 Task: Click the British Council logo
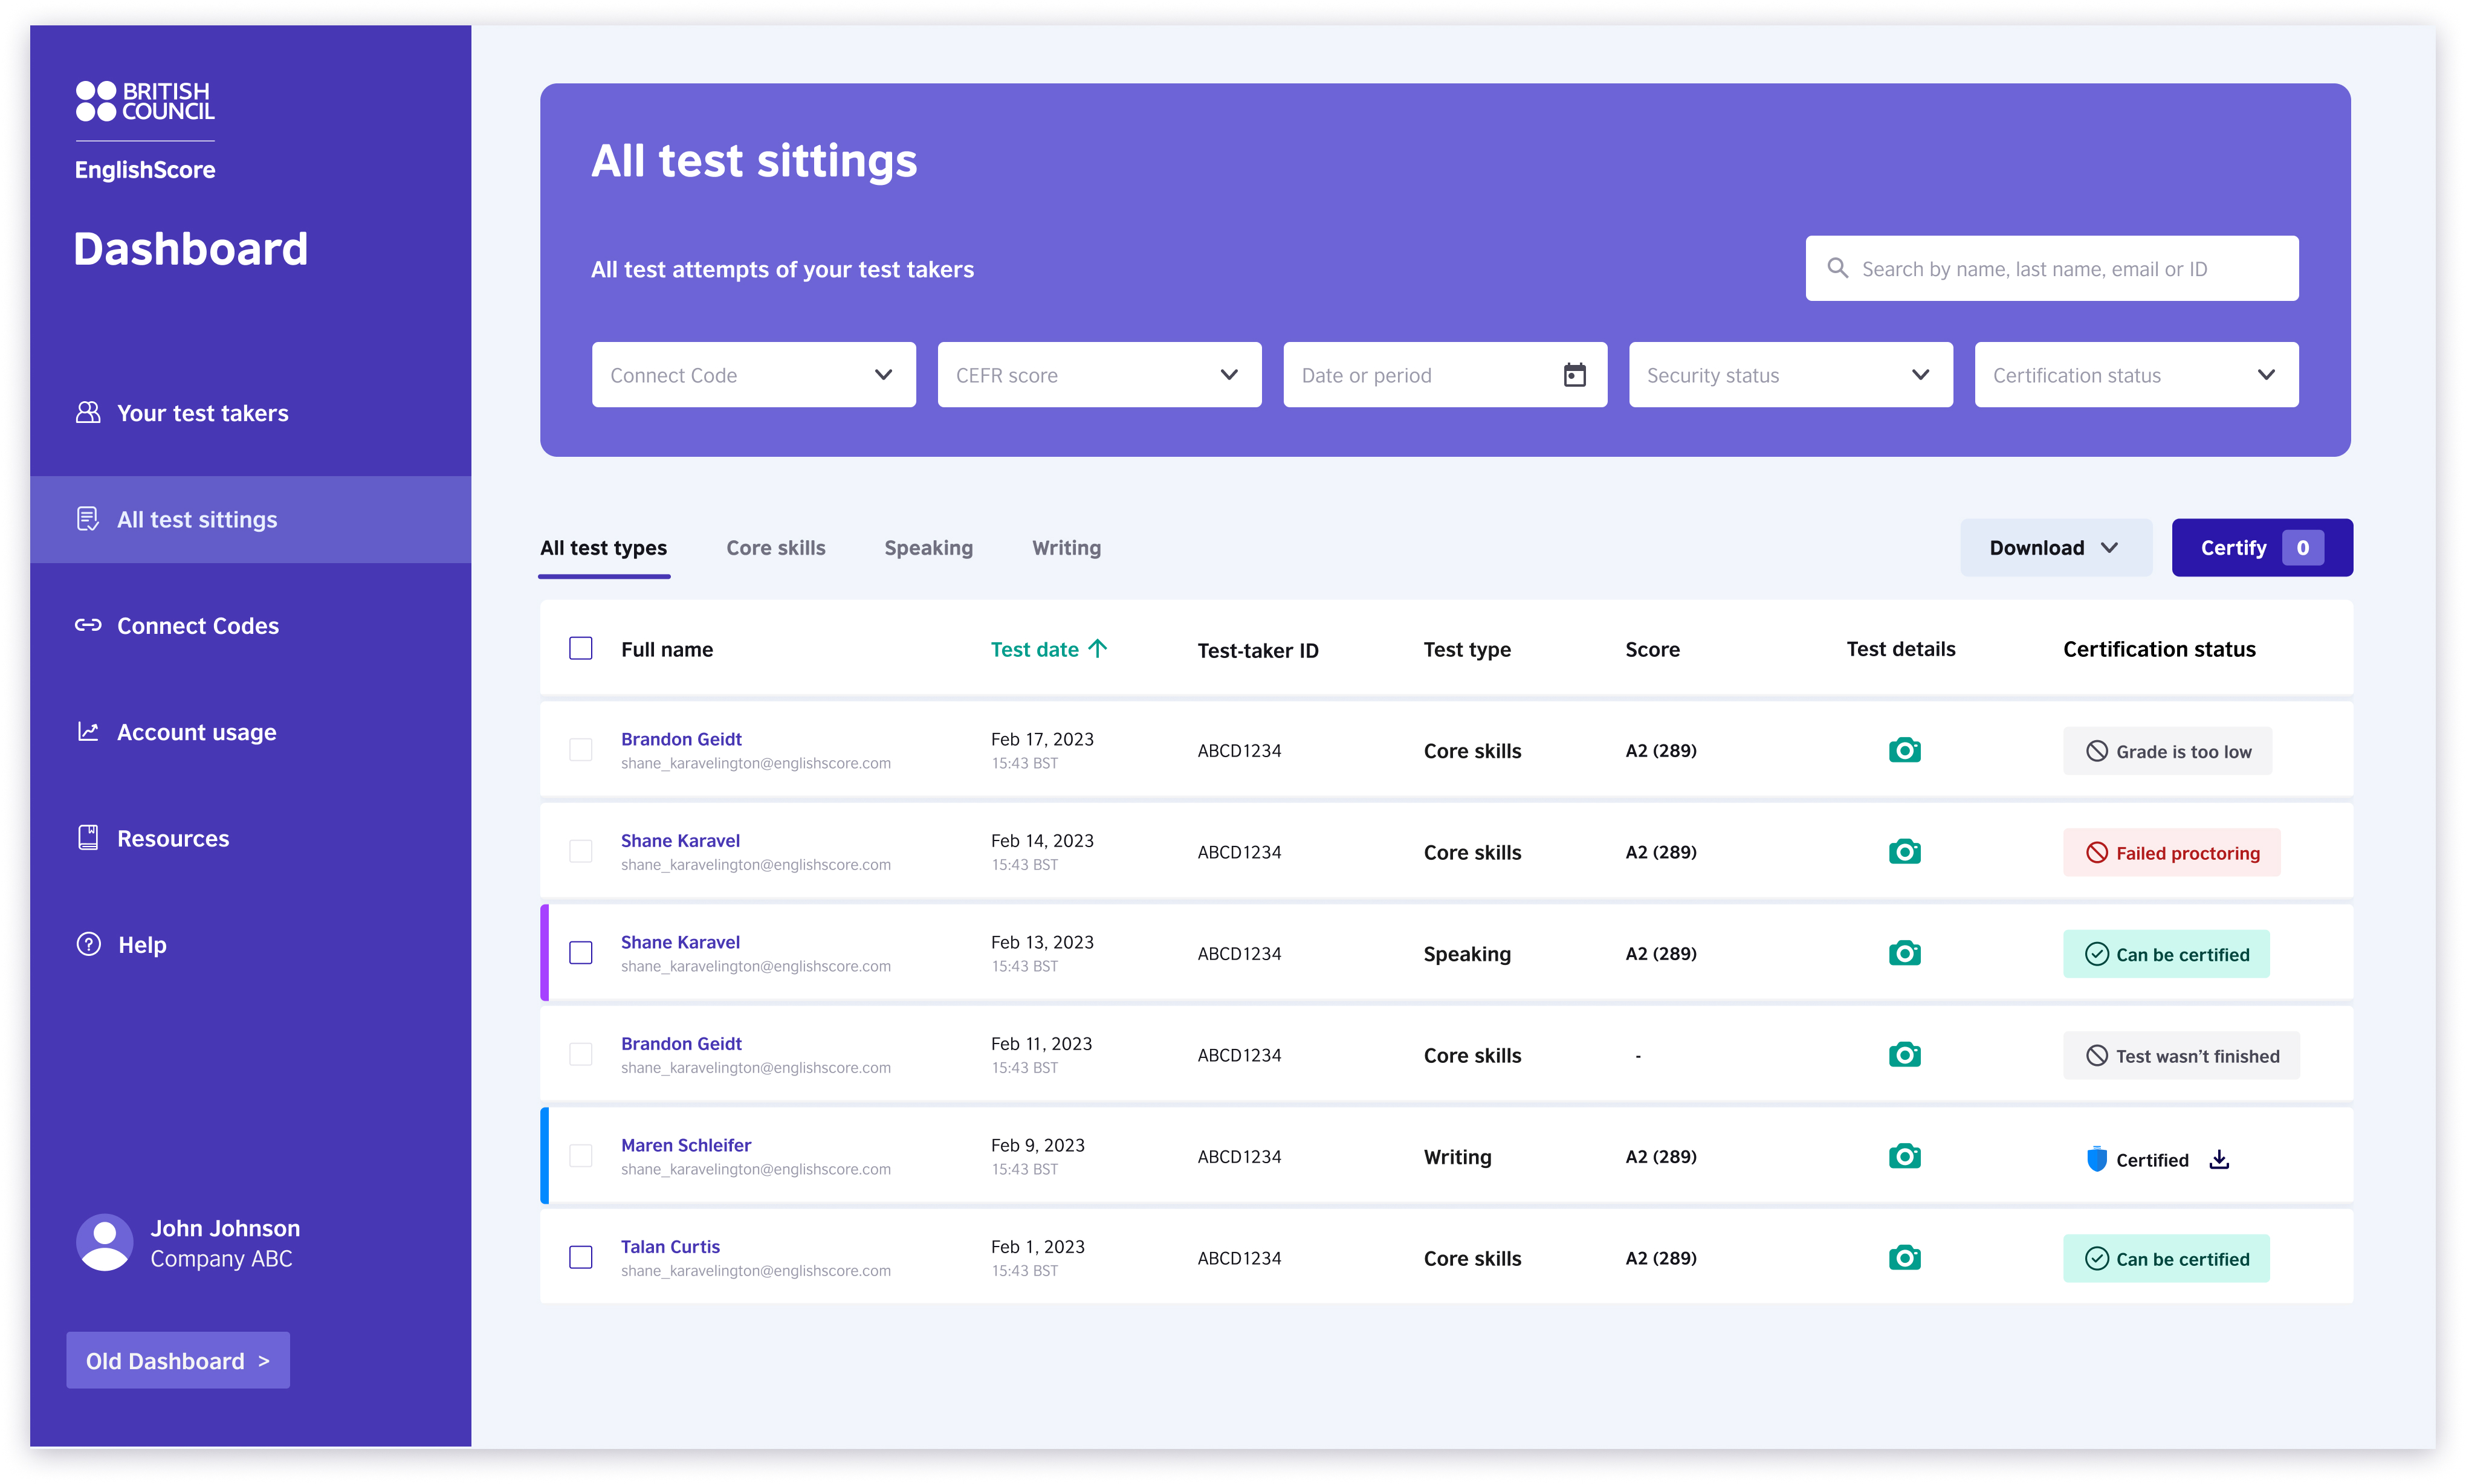pos(145,101)
